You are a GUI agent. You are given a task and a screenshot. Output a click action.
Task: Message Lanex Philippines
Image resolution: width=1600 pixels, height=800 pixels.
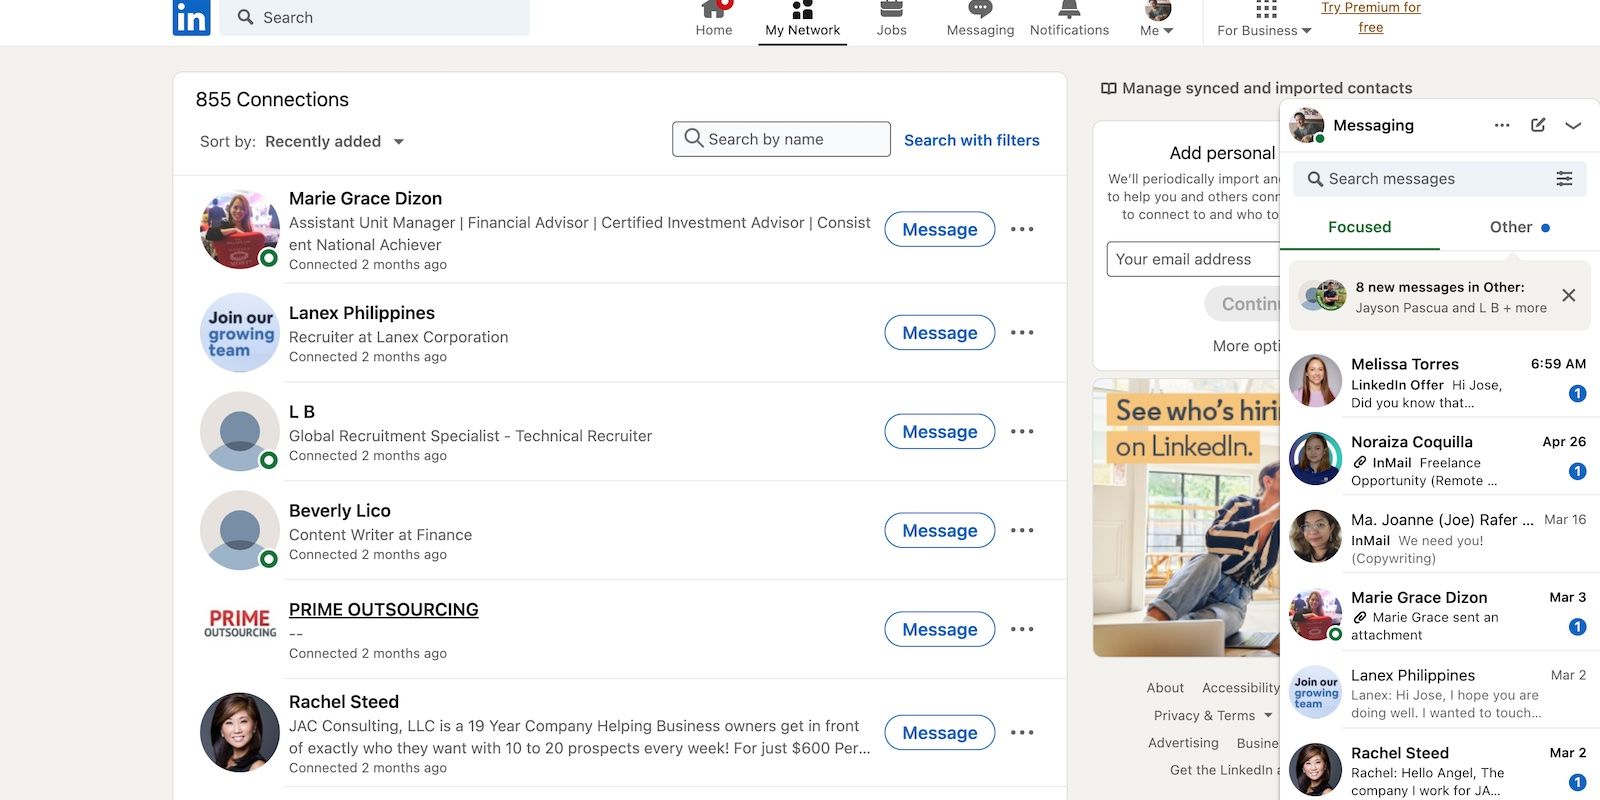tap(939, 332)
